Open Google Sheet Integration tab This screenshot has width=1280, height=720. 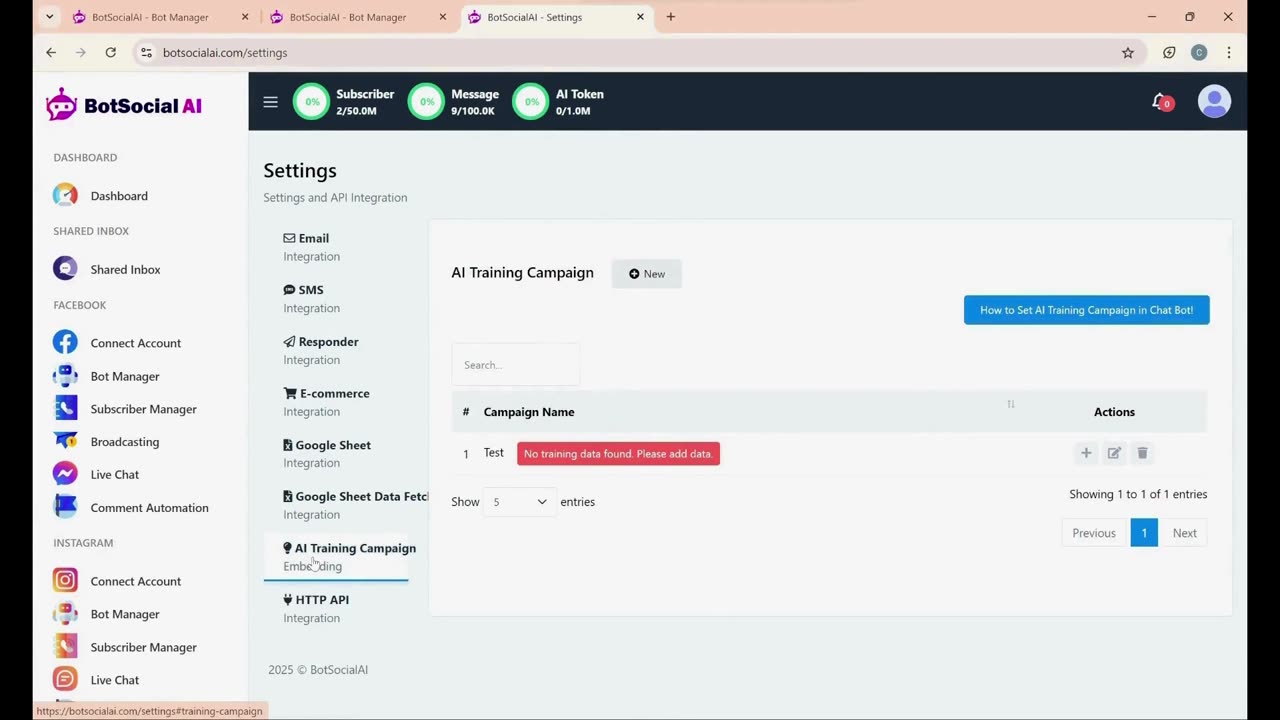click(336, 454)
